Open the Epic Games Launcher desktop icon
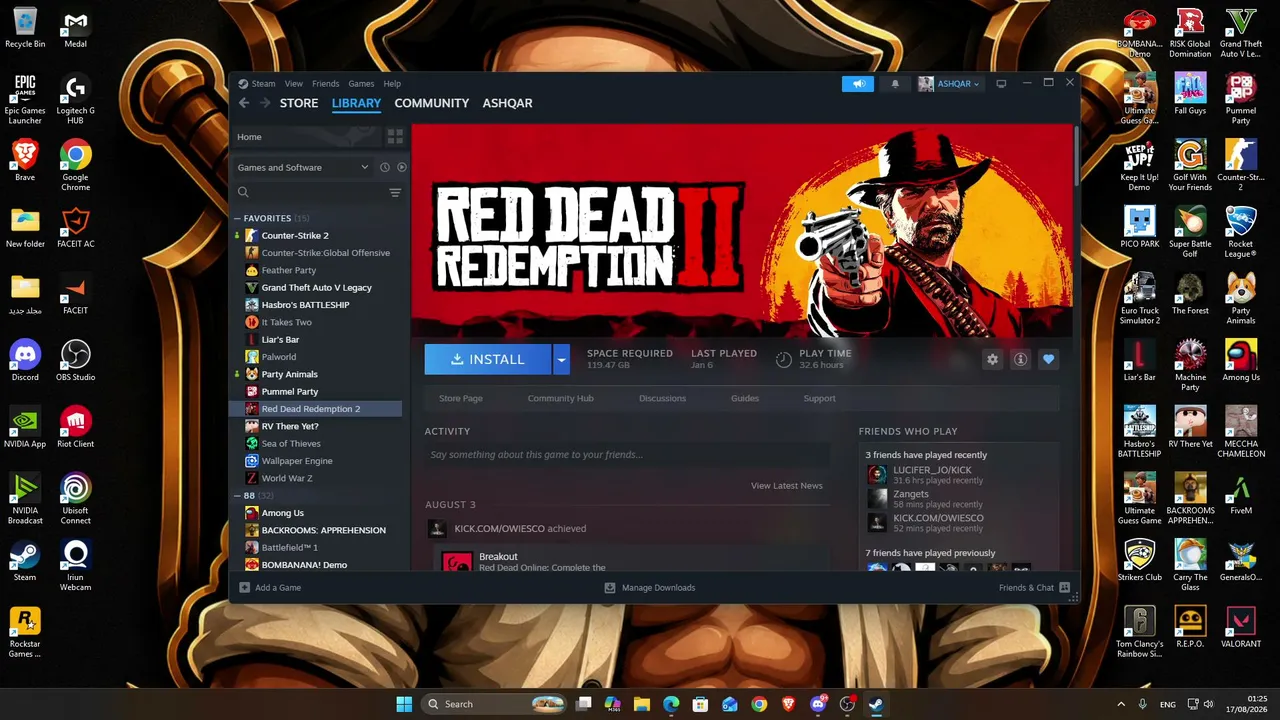The width and height of the screenshot is (1280, 720). click(25, 99)
